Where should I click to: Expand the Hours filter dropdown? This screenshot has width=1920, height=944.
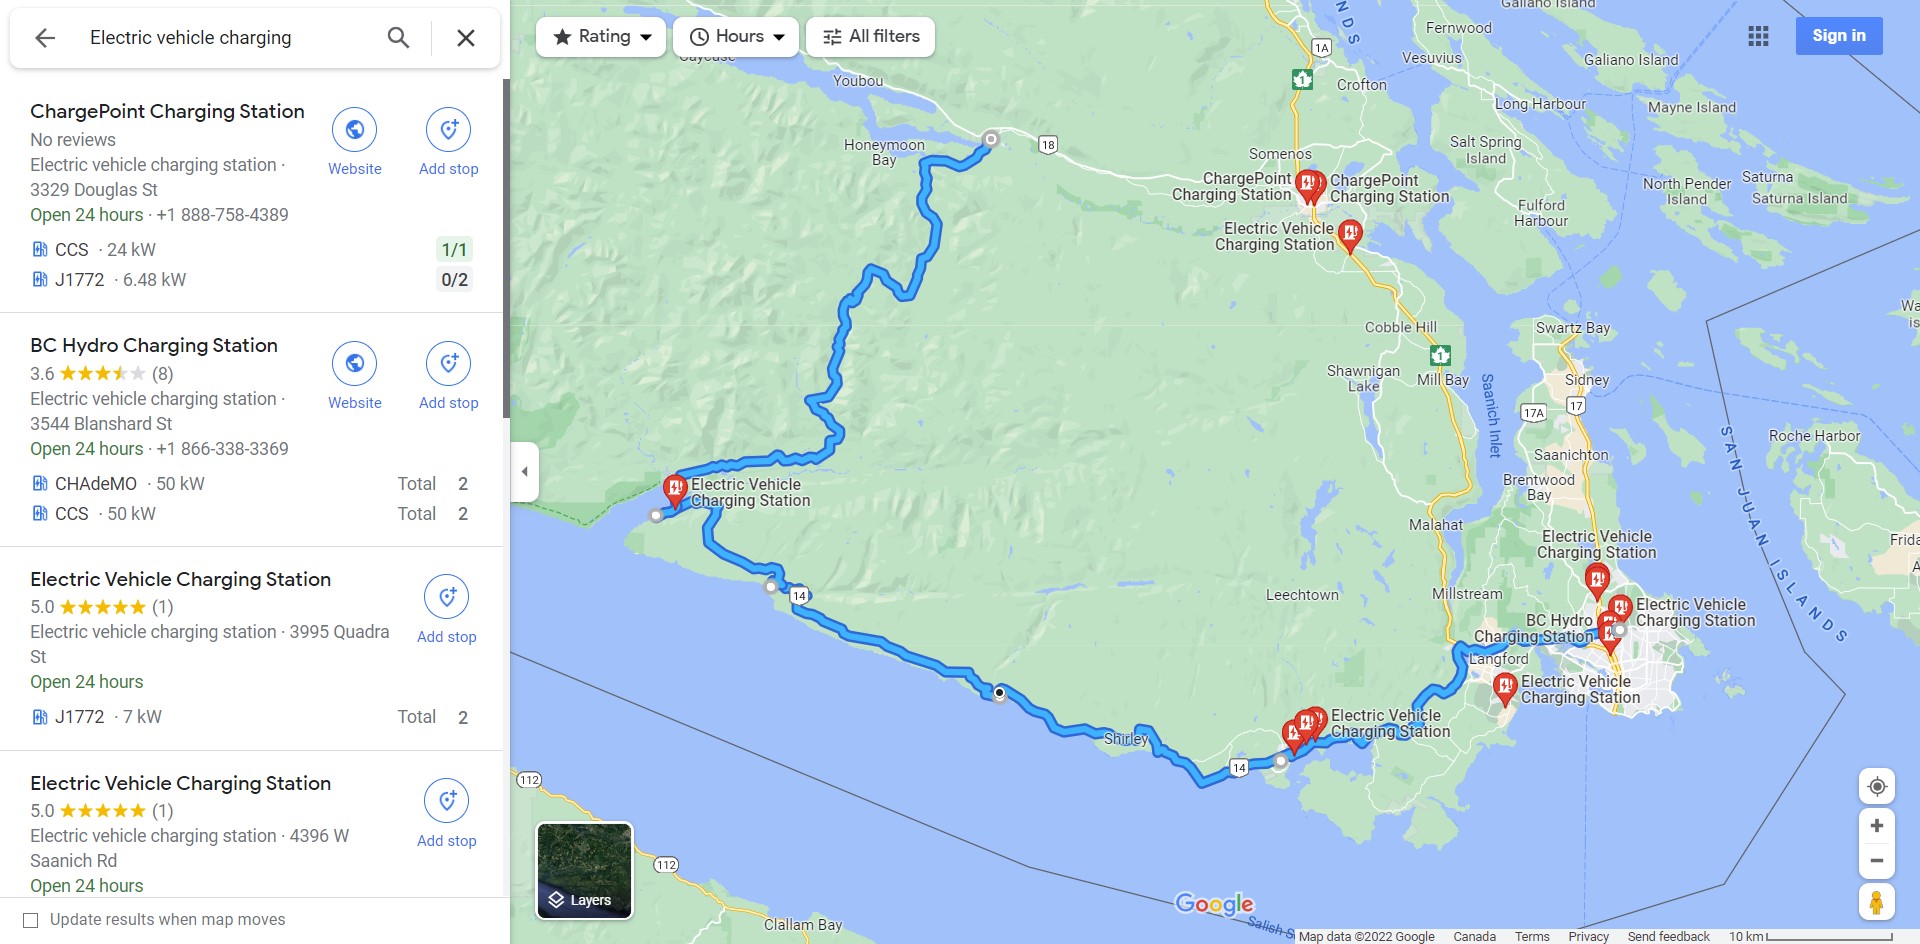click(736, 37)
